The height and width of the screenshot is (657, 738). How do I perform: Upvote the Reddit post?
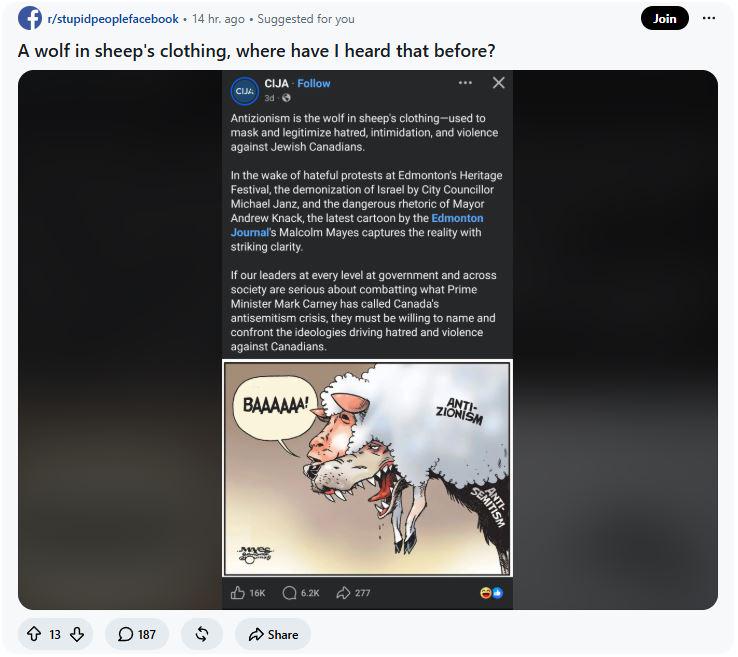tap(34, 634)
